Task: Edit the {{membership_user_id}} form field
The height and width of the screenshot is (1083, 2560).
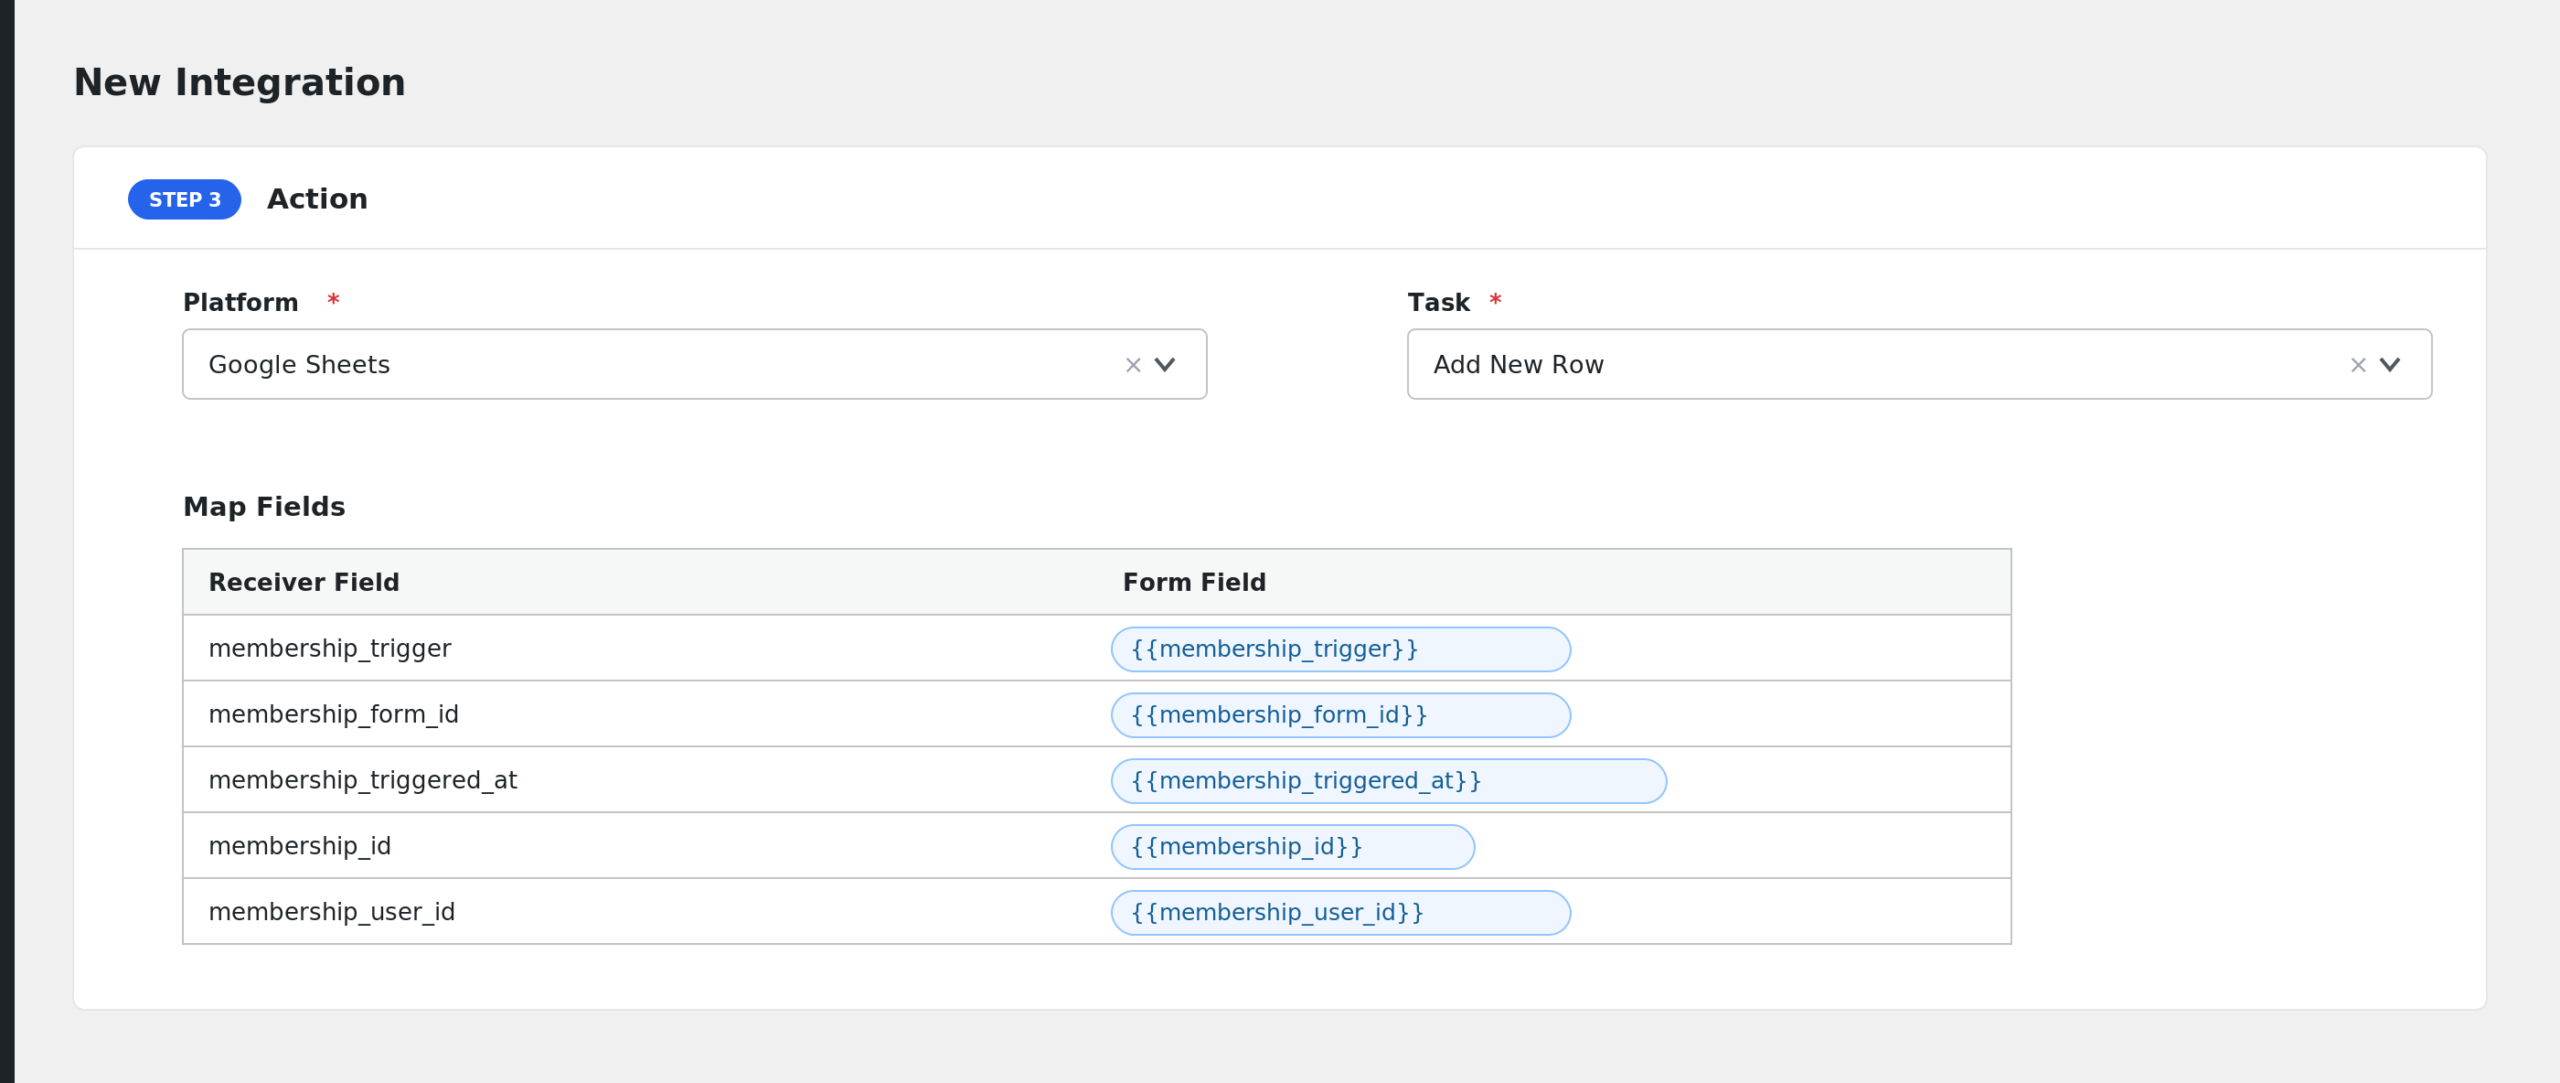Action: [1340, 913]
